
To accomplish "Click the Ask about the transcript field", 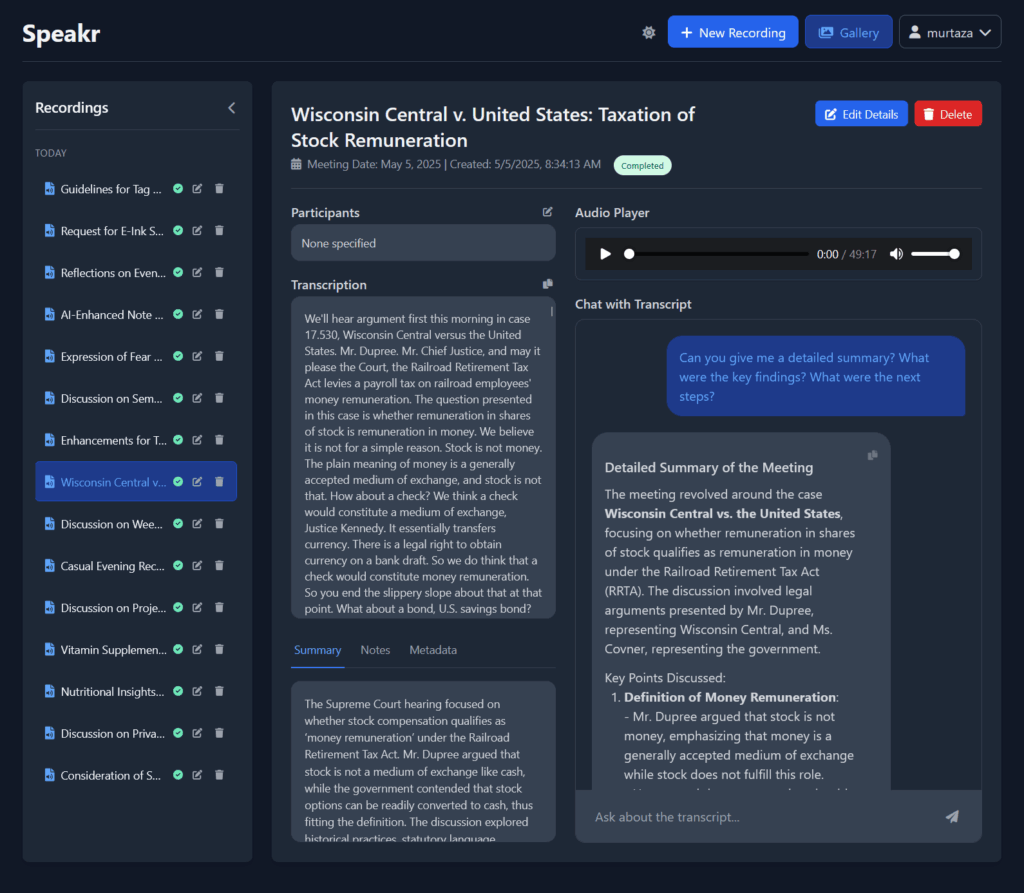I will coord(760,817).
